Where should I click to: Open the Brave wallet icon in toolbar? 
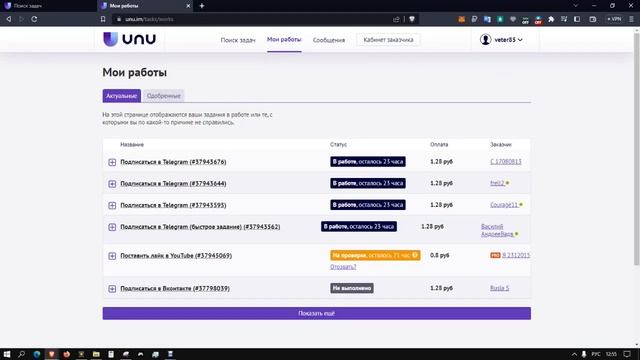pyautogui.click(x=593, y=19)
